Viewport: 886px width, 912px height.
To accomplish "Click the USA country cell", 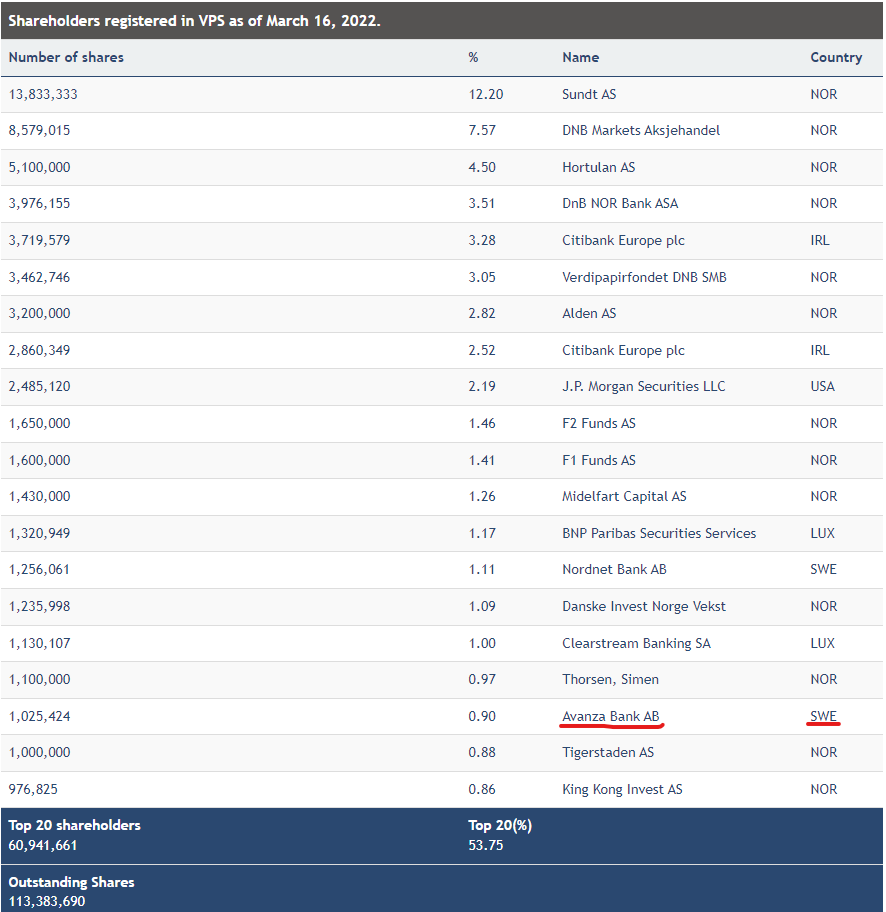I will coord(822,387).
